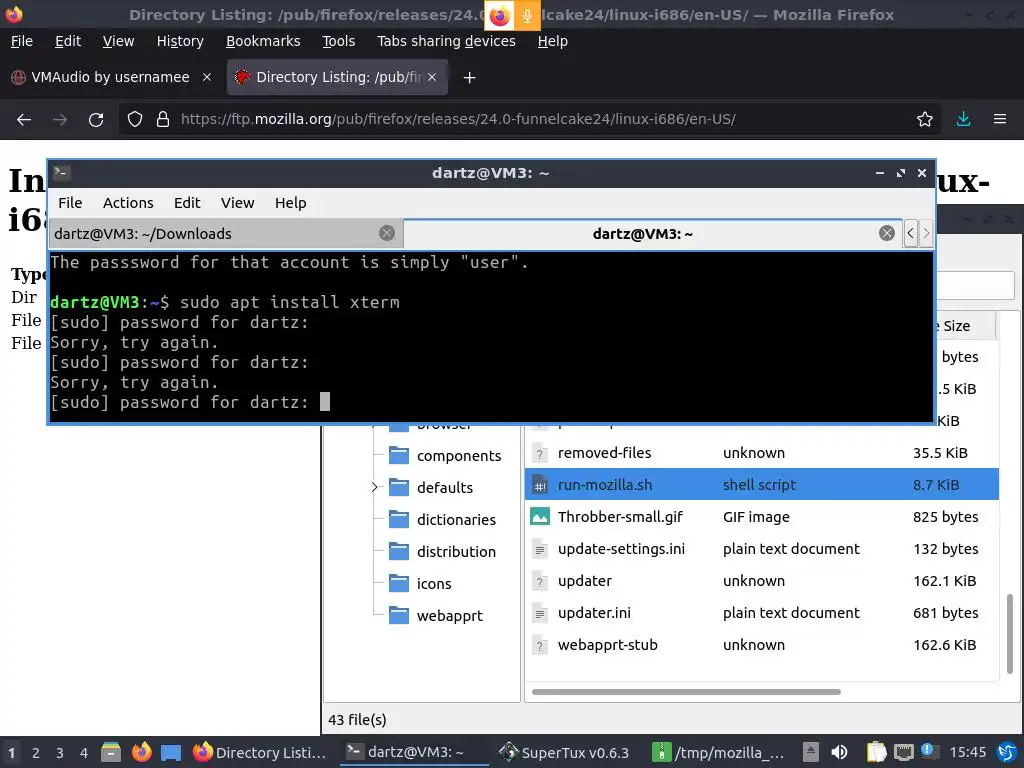Show previous terminal tab with left arrow
Viewport: 1024px width, 768px height.
[x=910, y=233]
